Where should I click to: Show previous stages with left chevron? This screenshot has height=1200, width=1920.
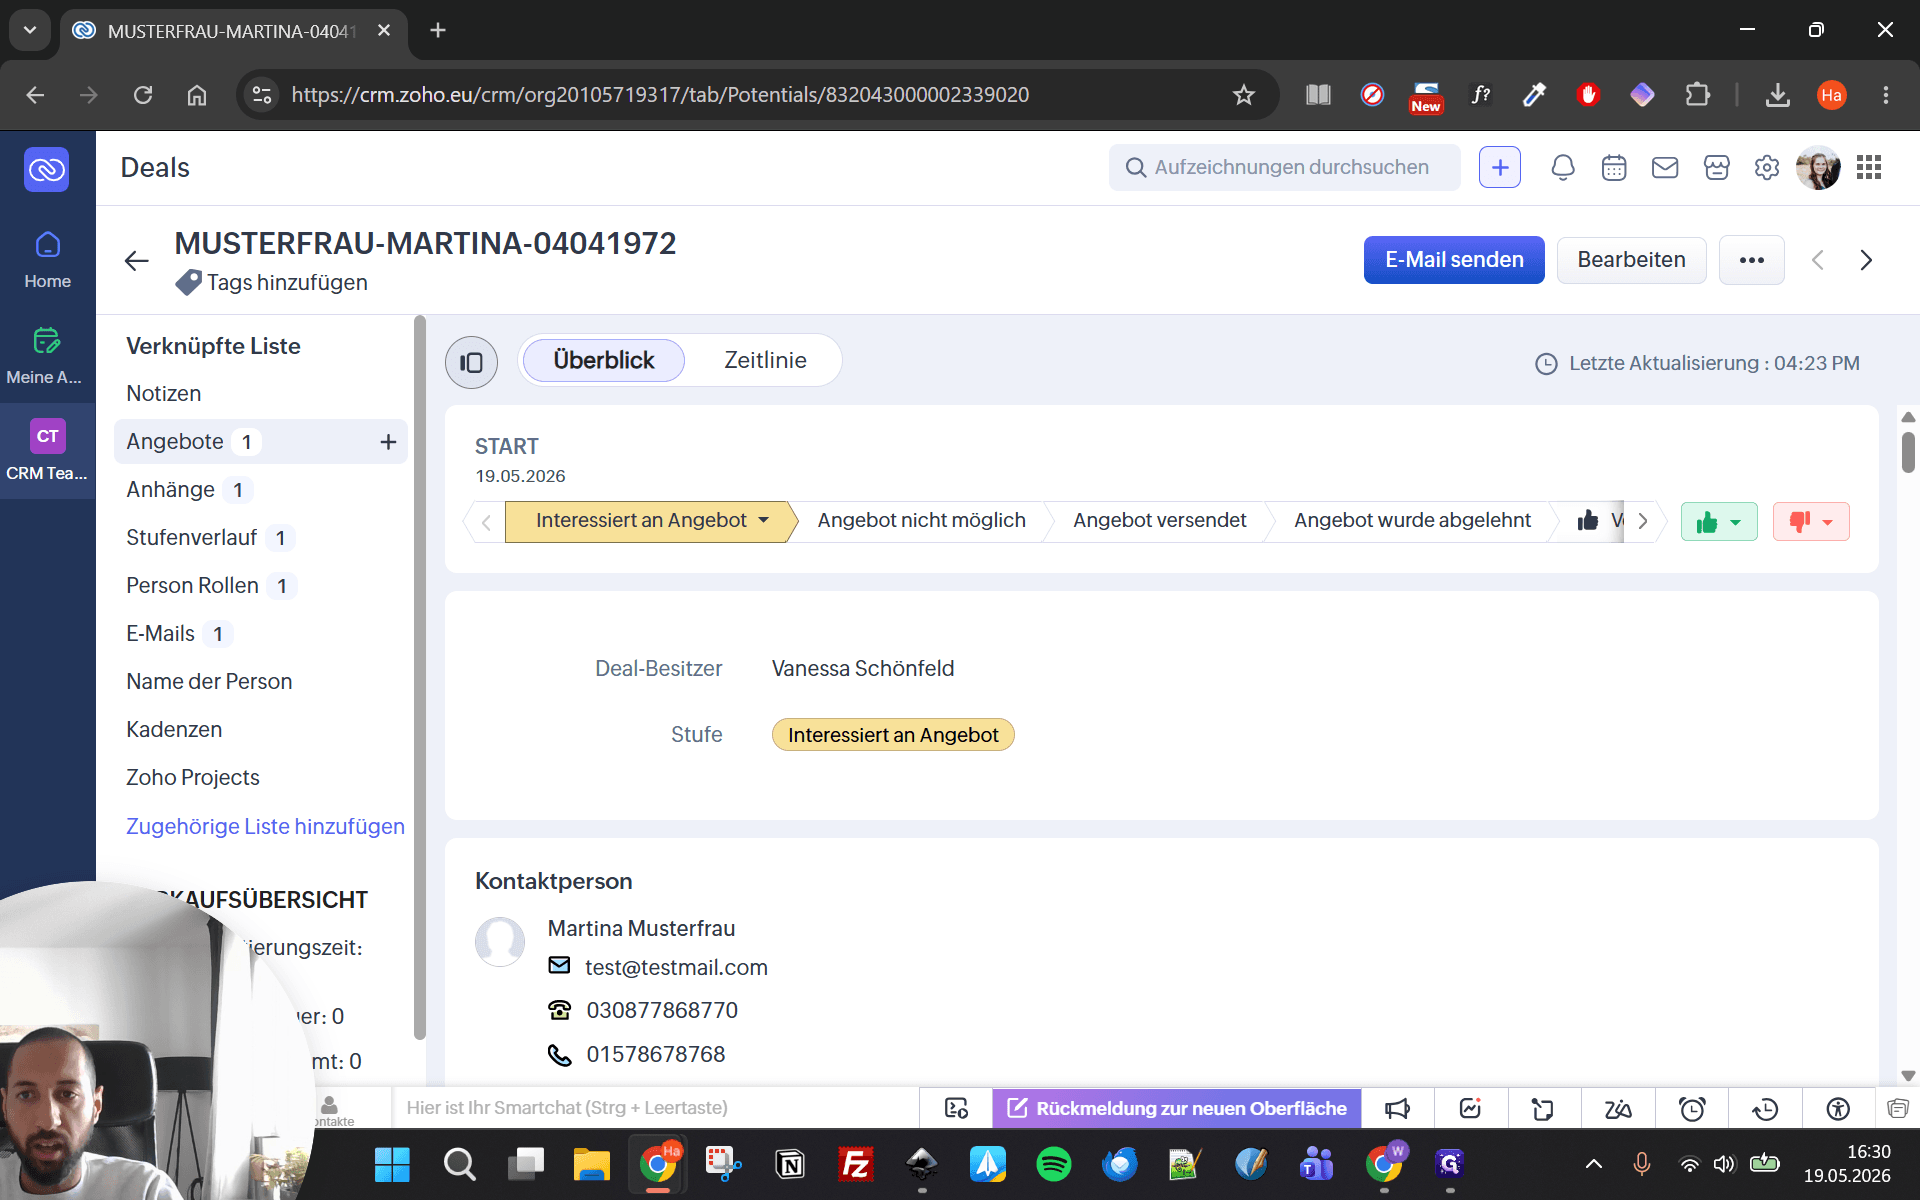click(x=486, y=522)
